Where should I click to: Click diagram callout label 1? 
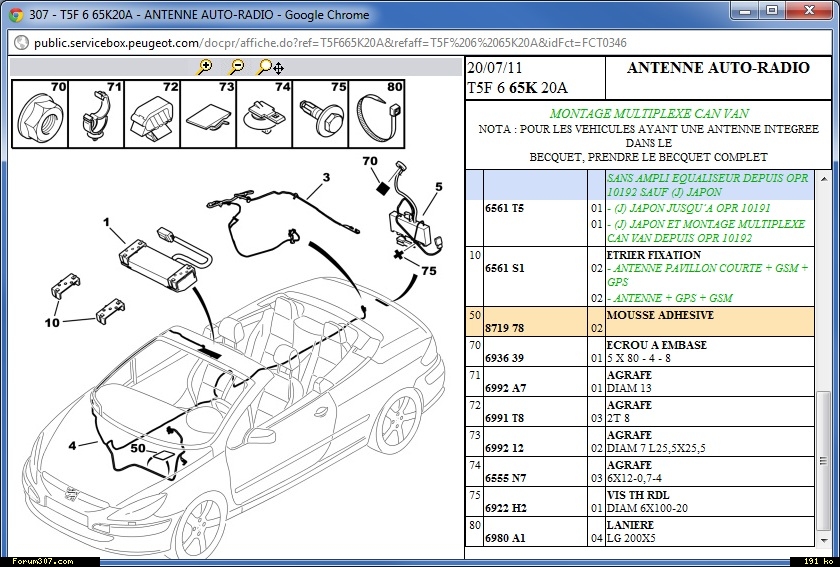106,222
